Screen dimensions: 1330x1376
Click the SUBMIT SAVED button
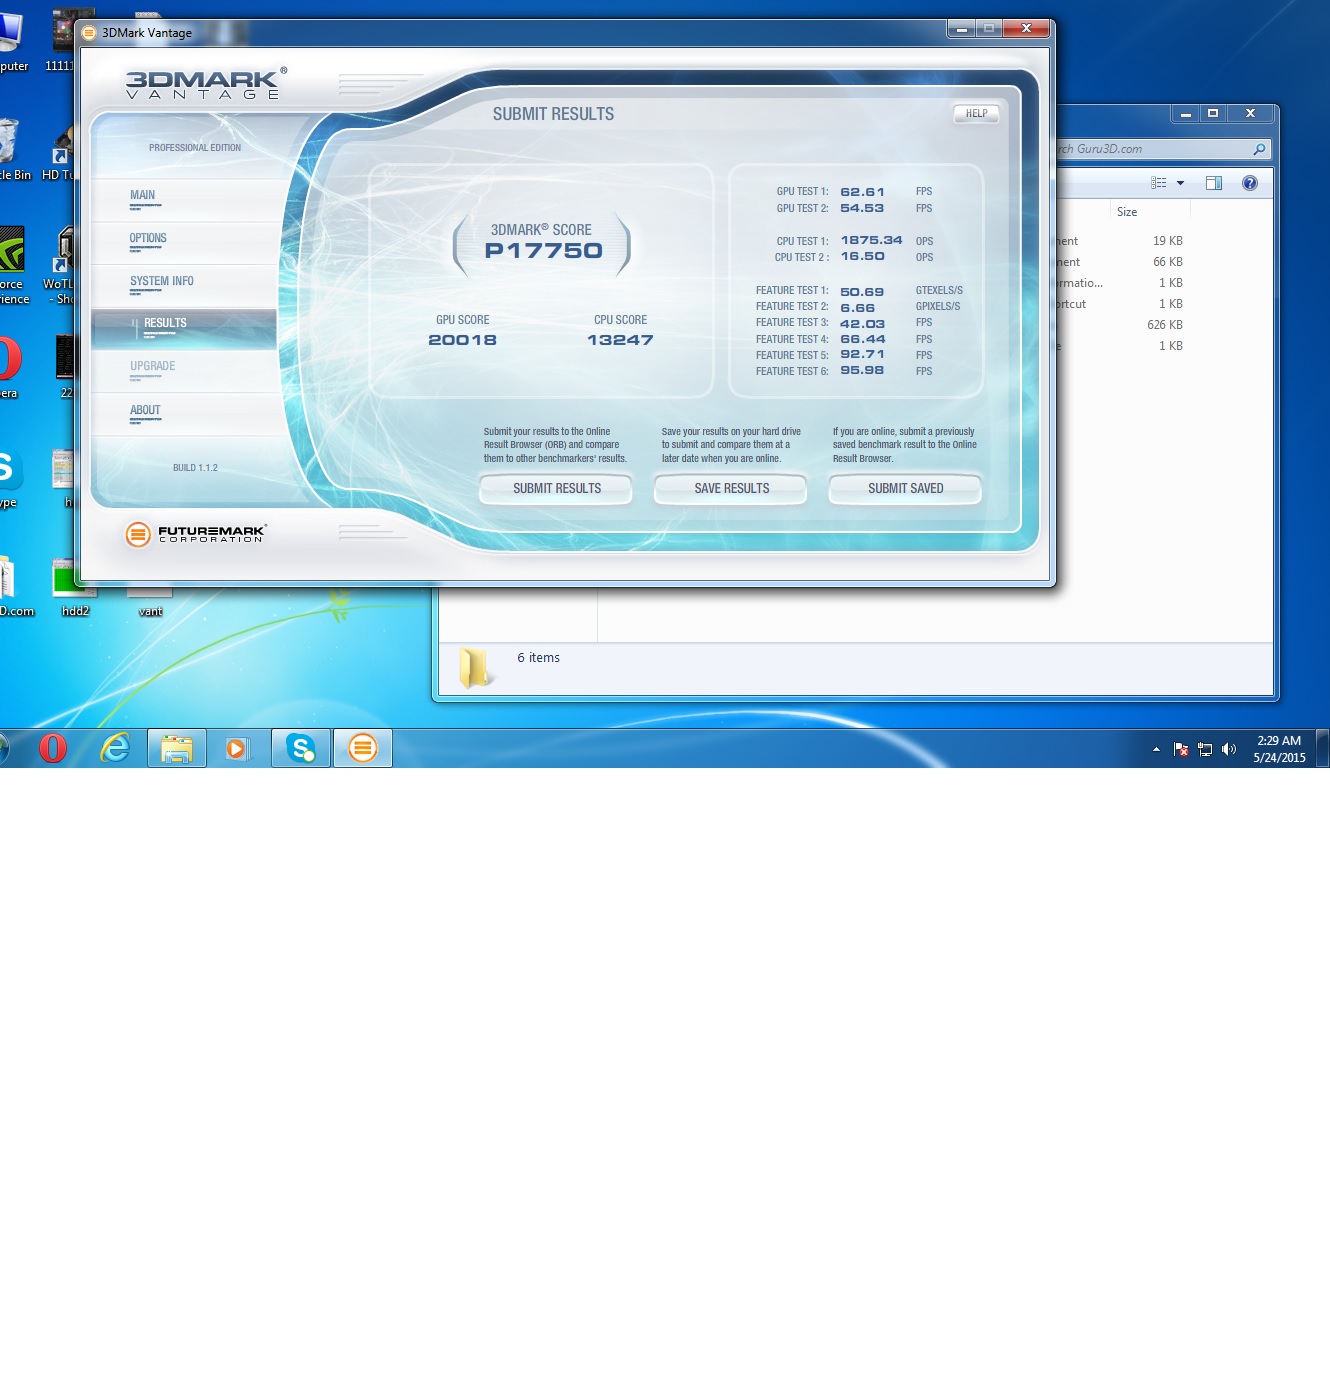[x=906, y=489]
